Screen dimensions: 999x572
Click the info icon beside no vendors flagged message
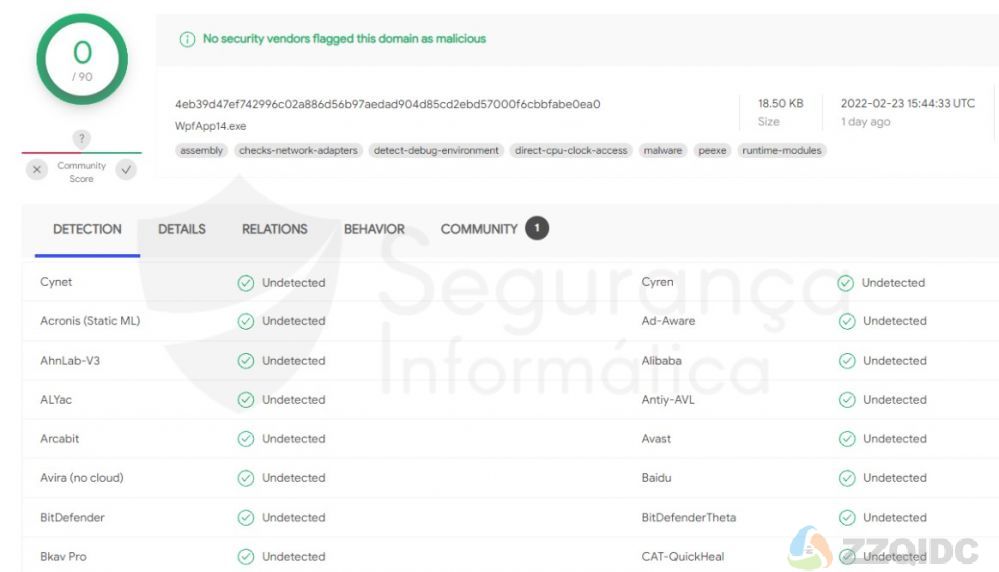pos(187,39)
